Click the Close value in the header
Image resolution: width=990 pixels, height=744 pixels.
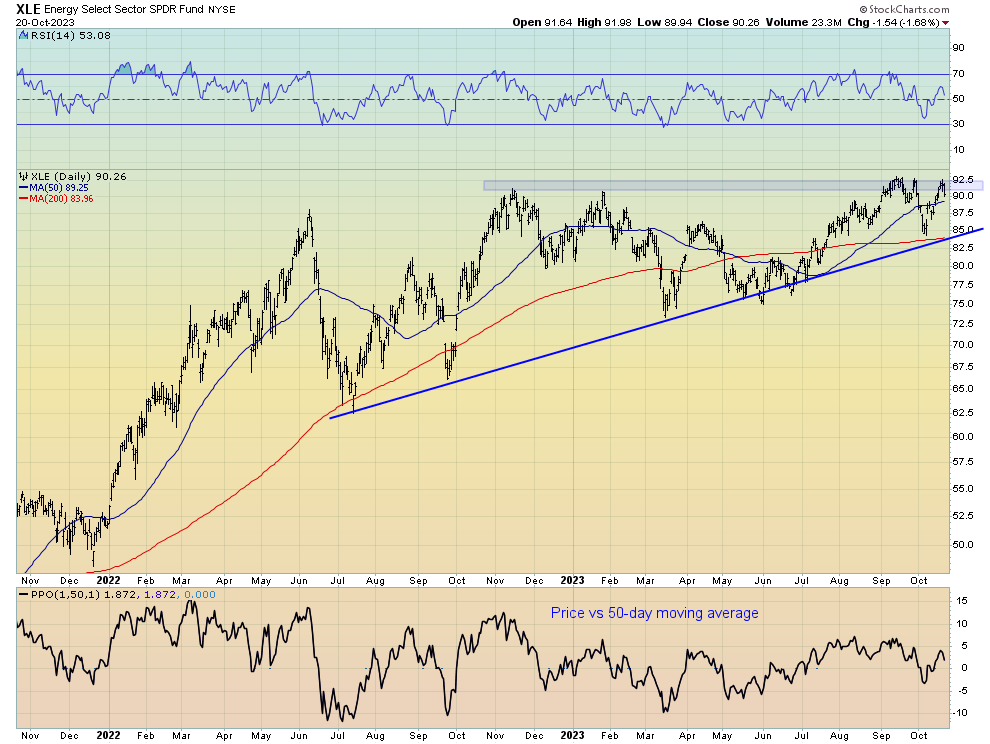click(x=746, y=22)
